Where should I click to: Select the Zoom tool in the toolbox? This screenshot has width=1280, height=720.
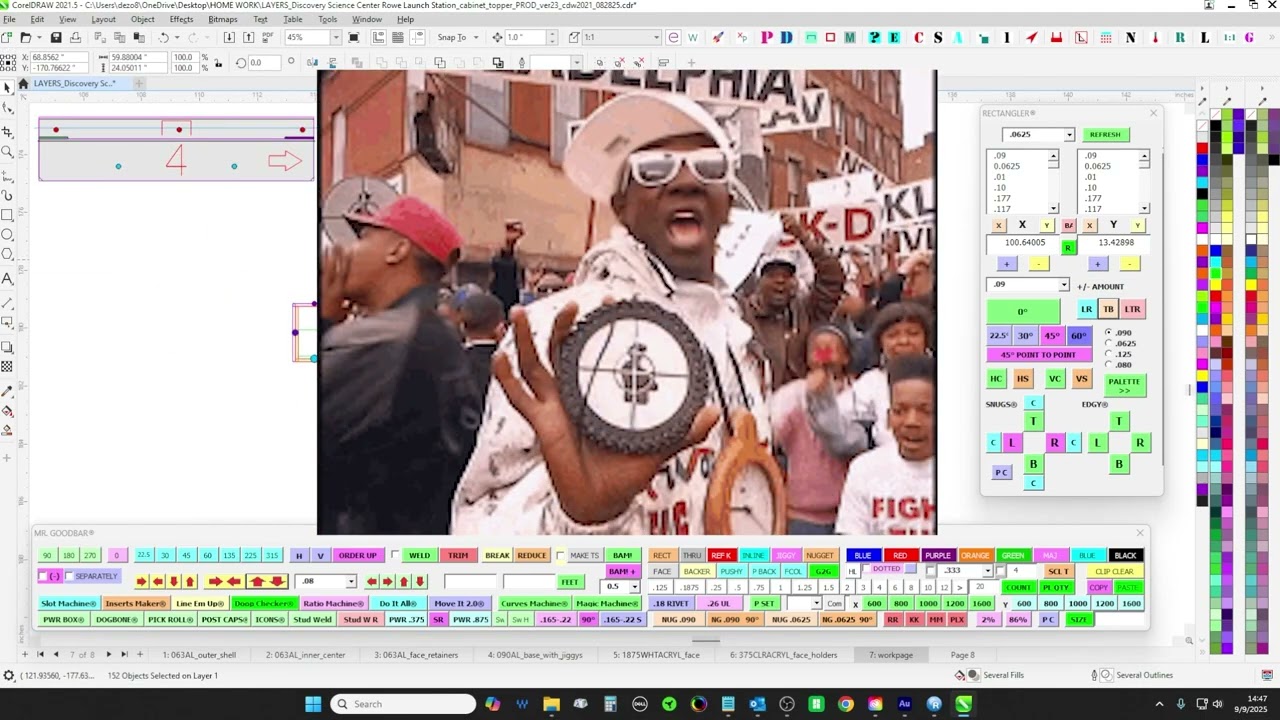(8, 152)
